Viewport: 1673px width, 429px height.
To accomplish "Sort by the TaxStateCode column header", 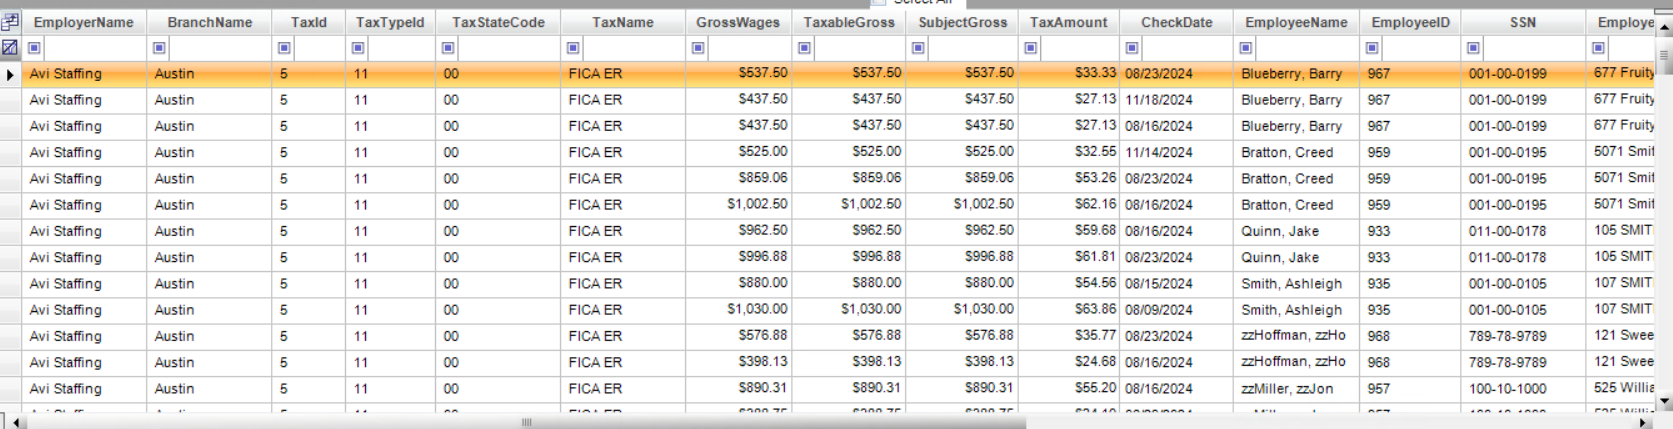I will 498,22.
